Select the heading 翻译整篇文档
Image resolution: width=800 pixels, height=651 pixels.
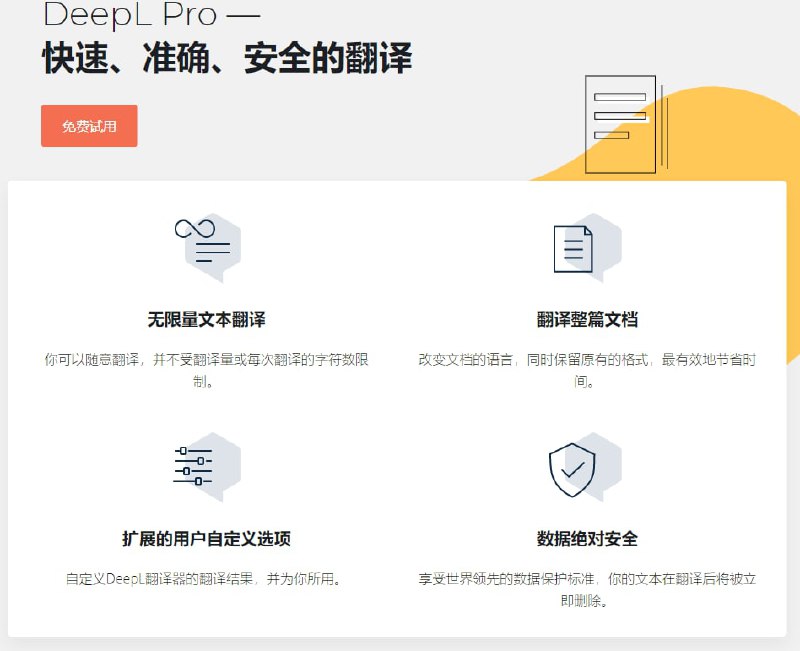click(587, 320)
